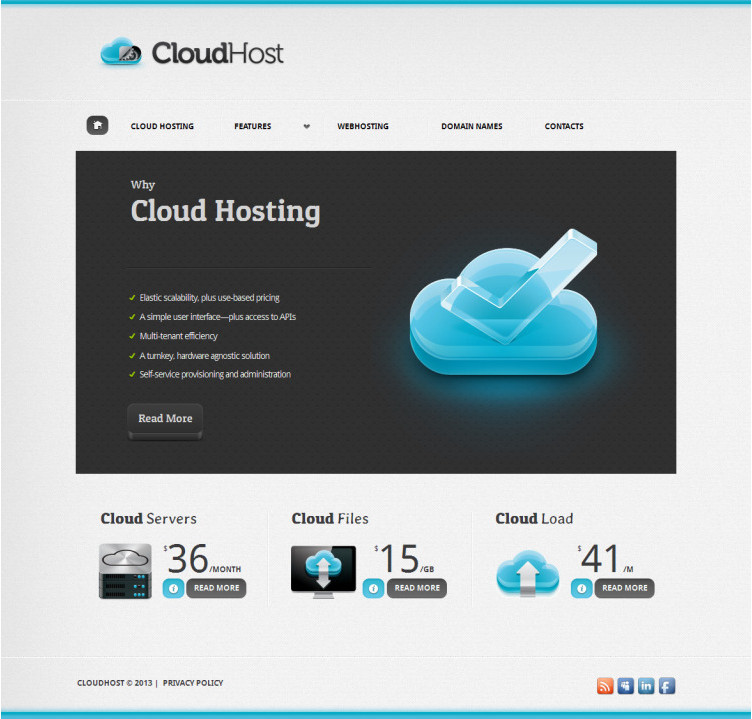Click the monitor cloud sync icon
Viewport: 752px width, 719px height.
click(323, 572)
